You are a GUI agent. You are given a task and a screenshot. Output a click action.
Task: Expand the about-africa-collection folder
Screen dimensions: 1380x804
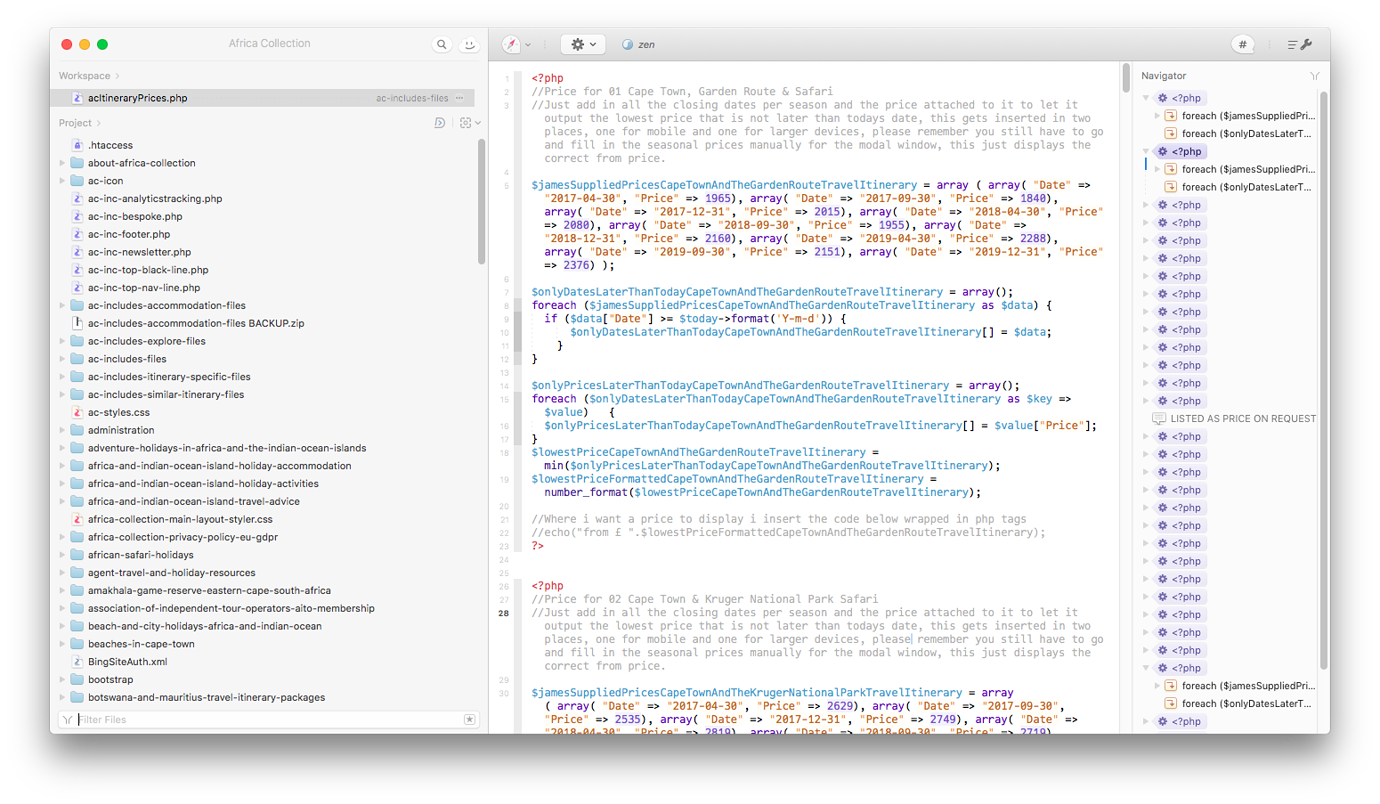(62, 163)
